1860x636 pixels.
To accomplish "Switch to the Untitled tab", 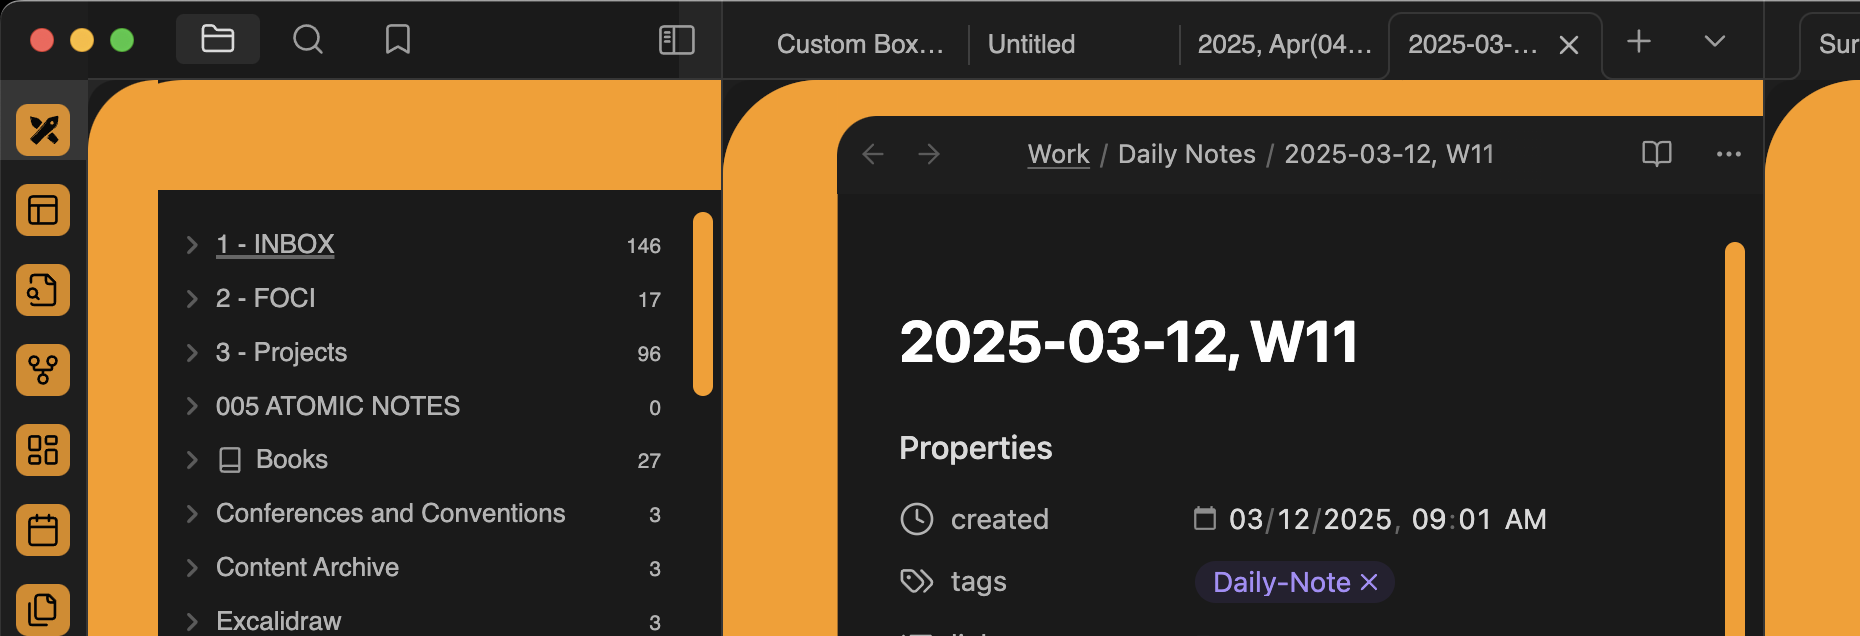I will click(1031, 44).
